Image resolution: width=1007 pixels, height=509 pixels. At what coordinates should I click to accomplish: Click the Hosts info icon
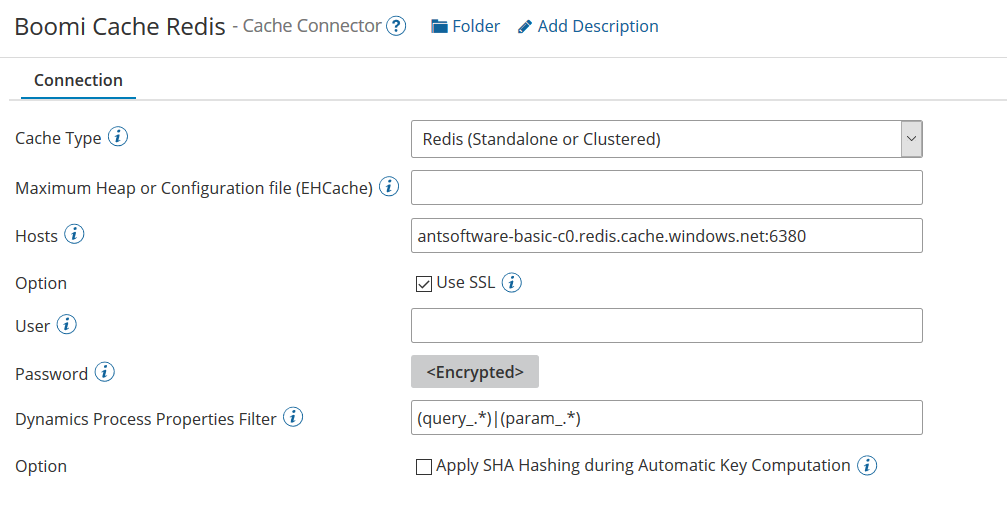(74, 235)
